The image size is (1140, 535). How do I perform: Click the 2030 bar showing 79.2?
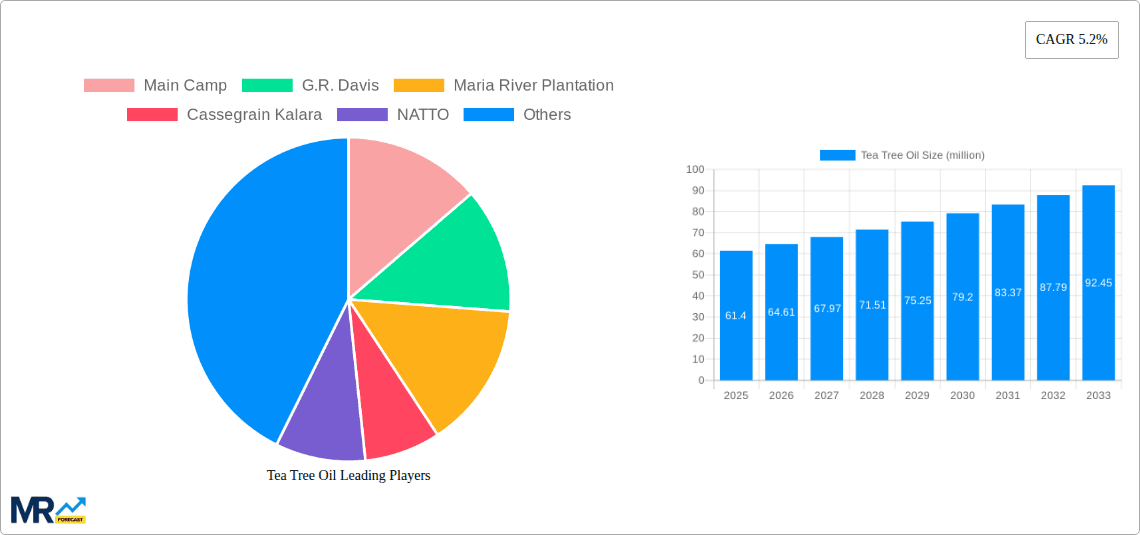tap(963, 296)
